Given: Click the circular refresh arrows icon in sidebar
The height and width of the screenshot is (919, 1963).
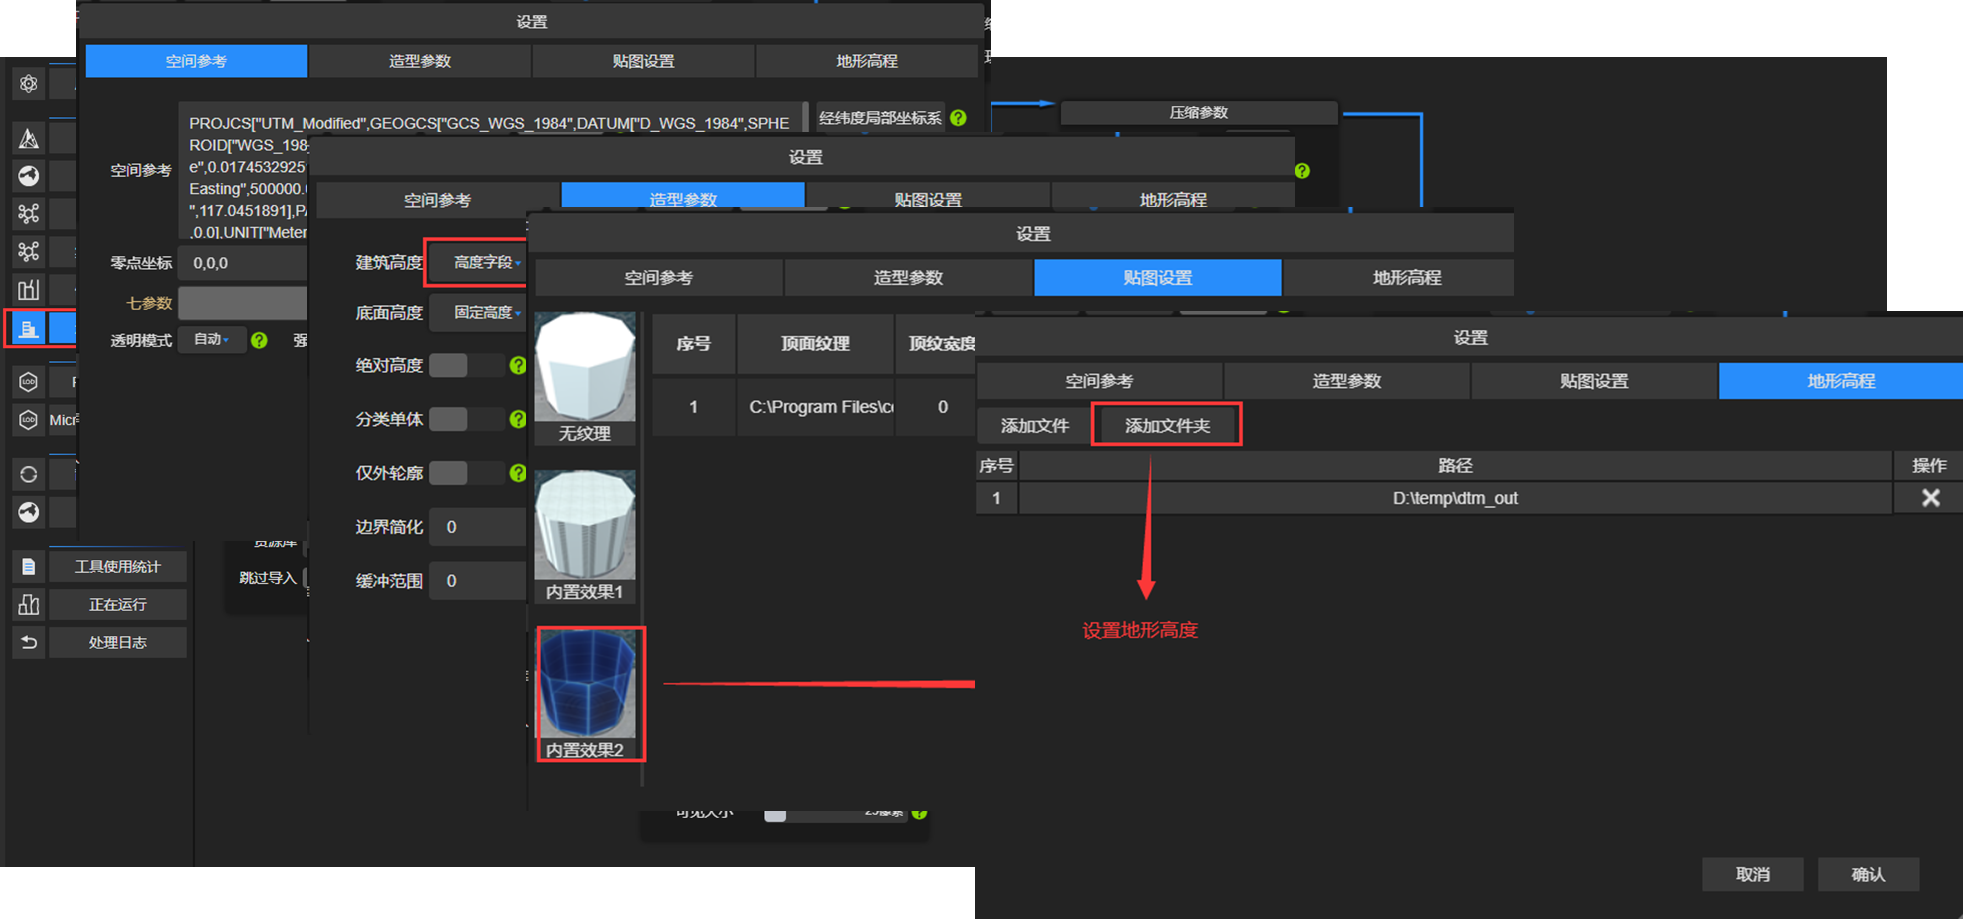Looking at the screenshot, I should pos(28,474).
